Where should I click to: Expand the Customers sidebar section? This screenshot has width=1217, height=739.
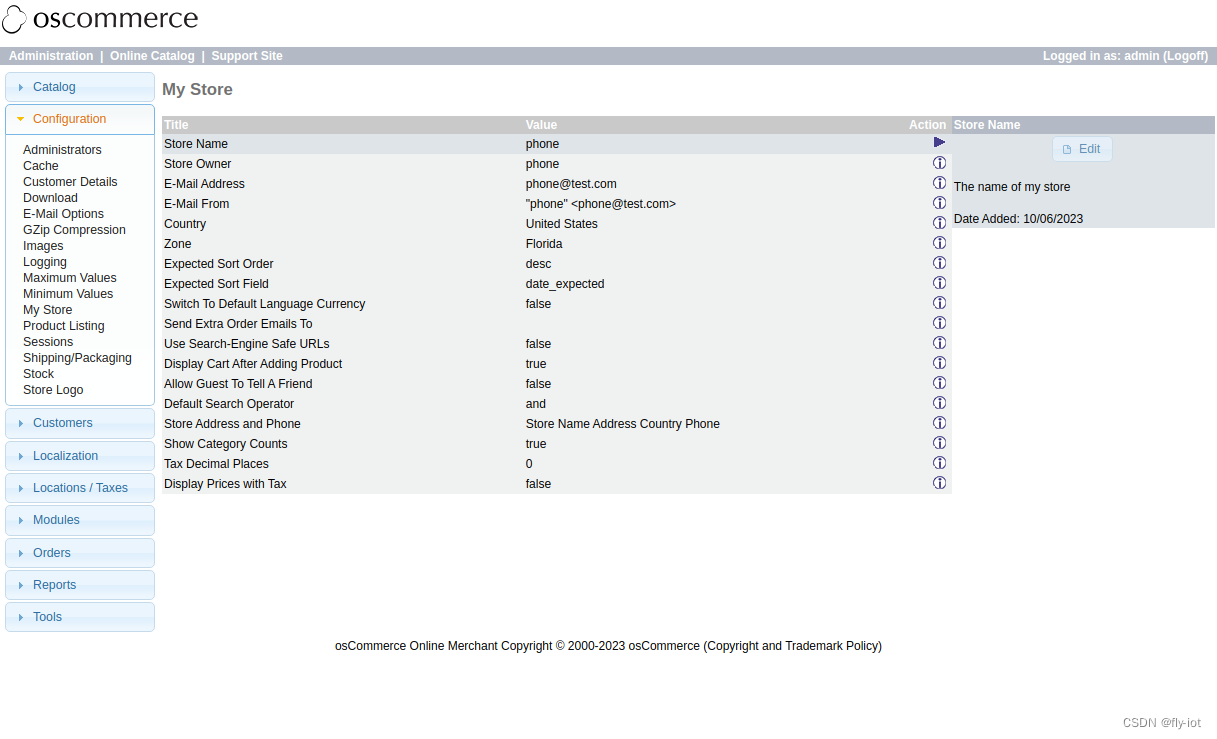(x=80, y=423)
